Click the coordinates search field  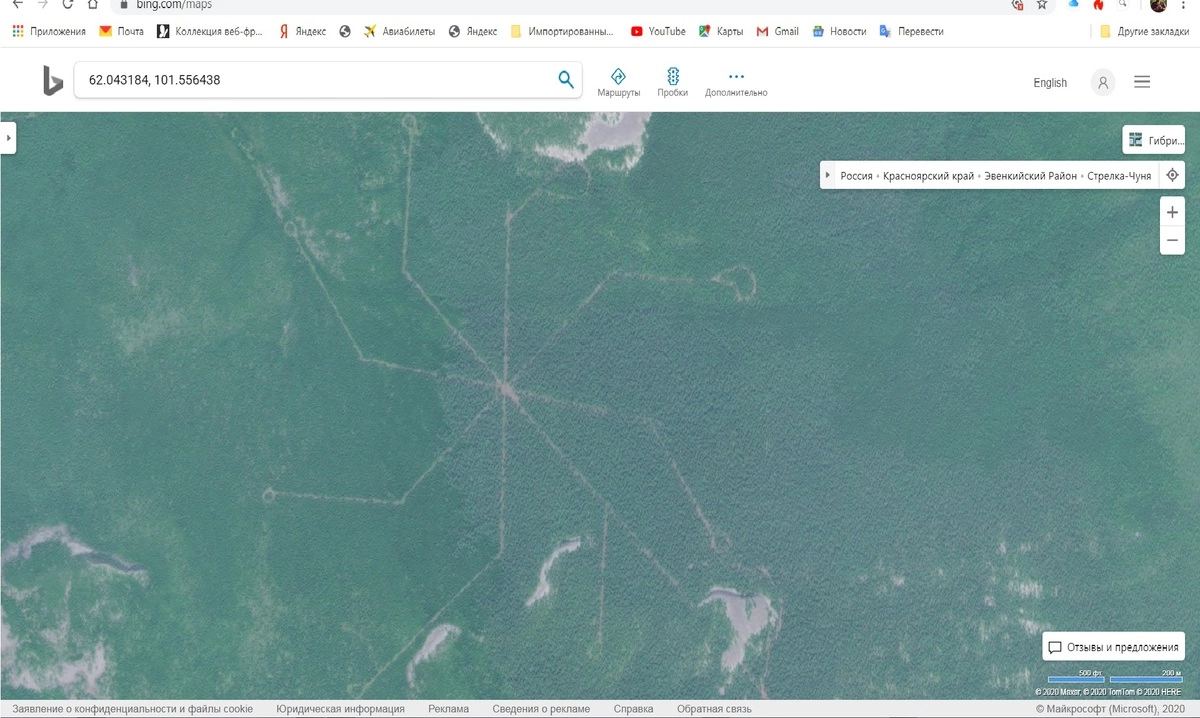click(x=315, y=80)
